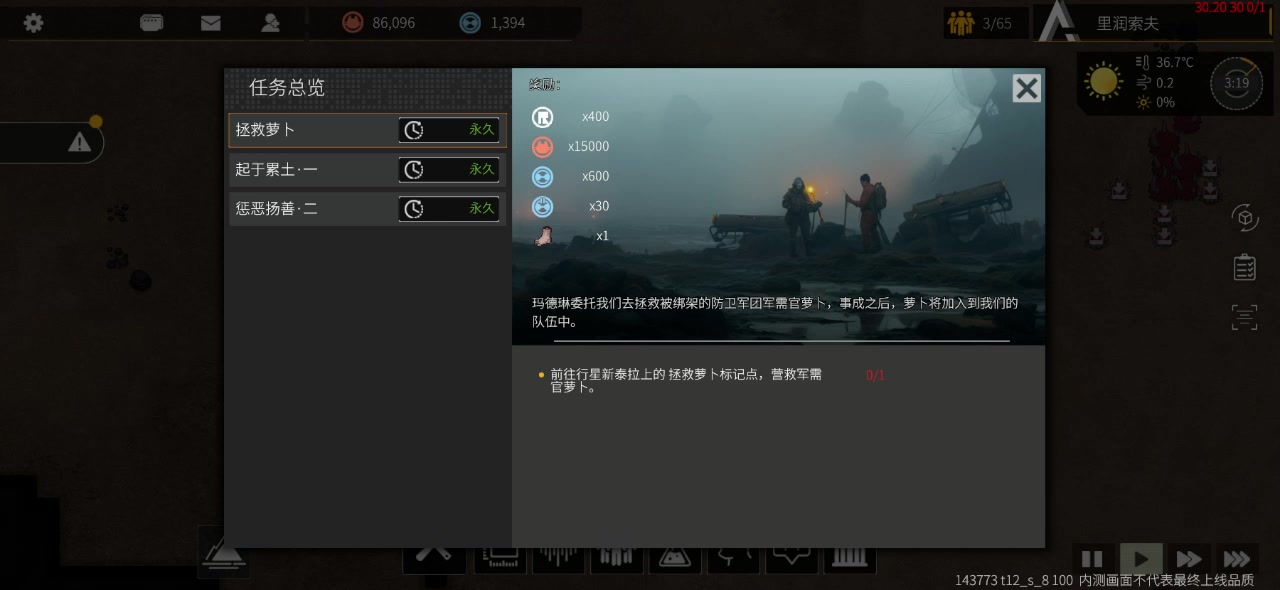Open the mail envelope inbox

tap(210, 22)
